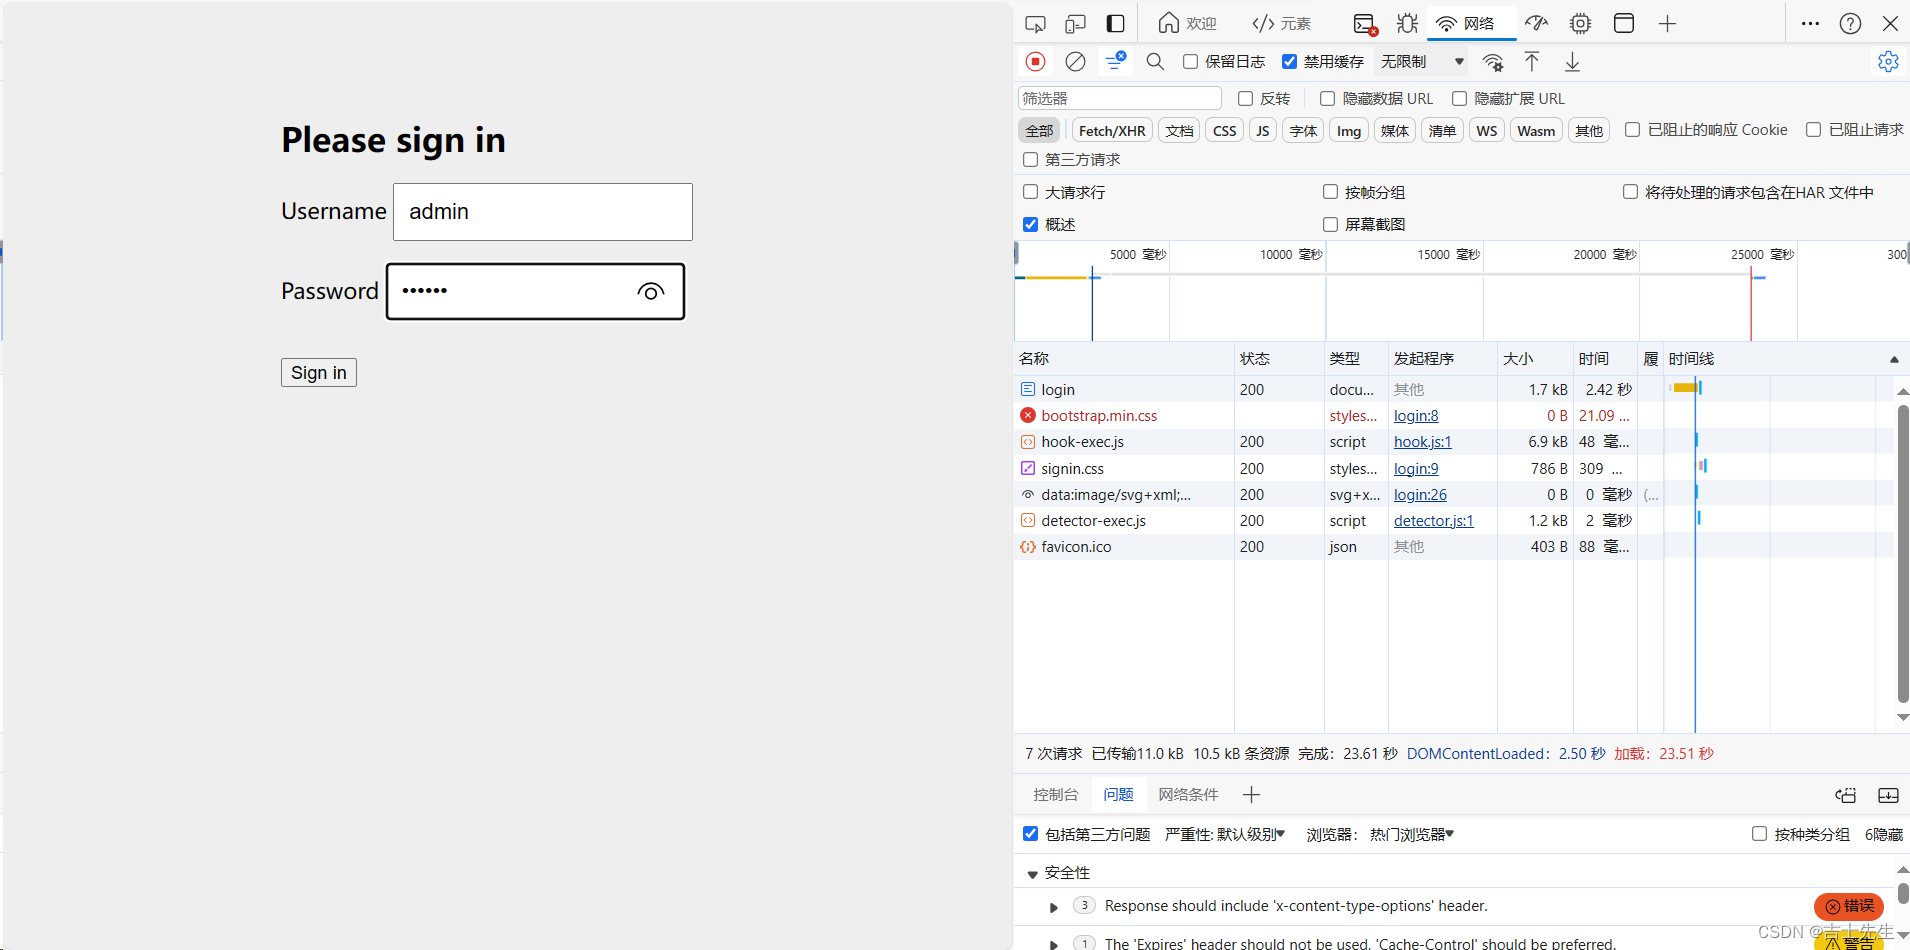Open the Memory chip icon tab
The image size is (1910, 950).
pyautogui.click(x=1580, y=23)
